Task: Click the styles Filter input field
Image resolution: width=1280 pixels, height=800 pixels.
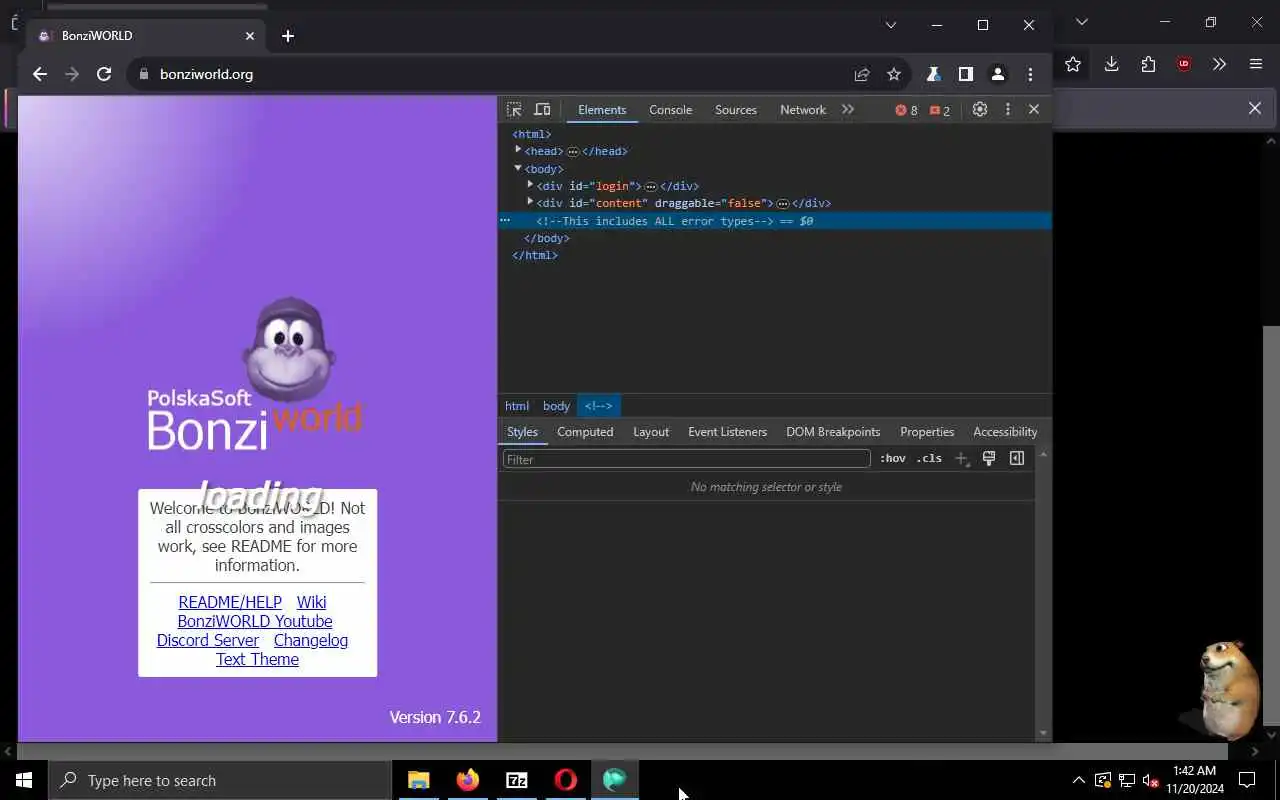Action: 687,459
